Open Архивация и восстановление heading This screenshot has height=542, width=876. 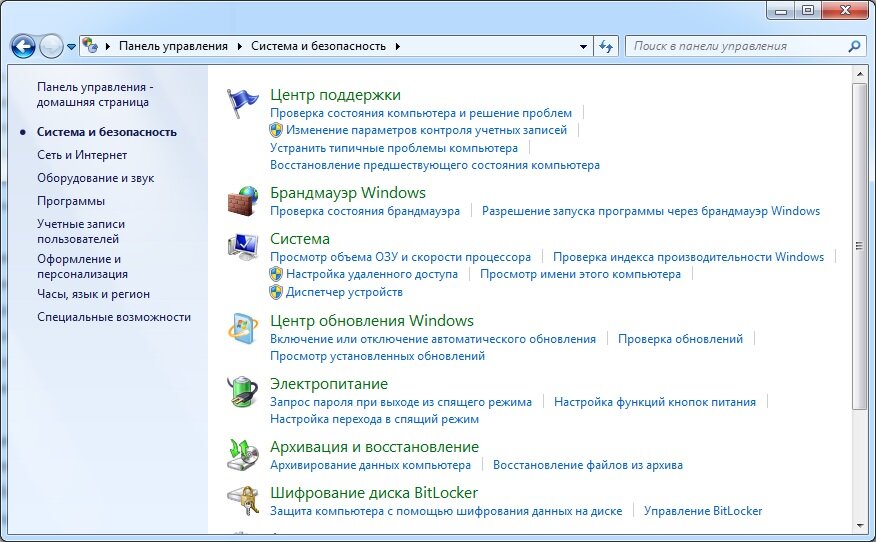374,447
